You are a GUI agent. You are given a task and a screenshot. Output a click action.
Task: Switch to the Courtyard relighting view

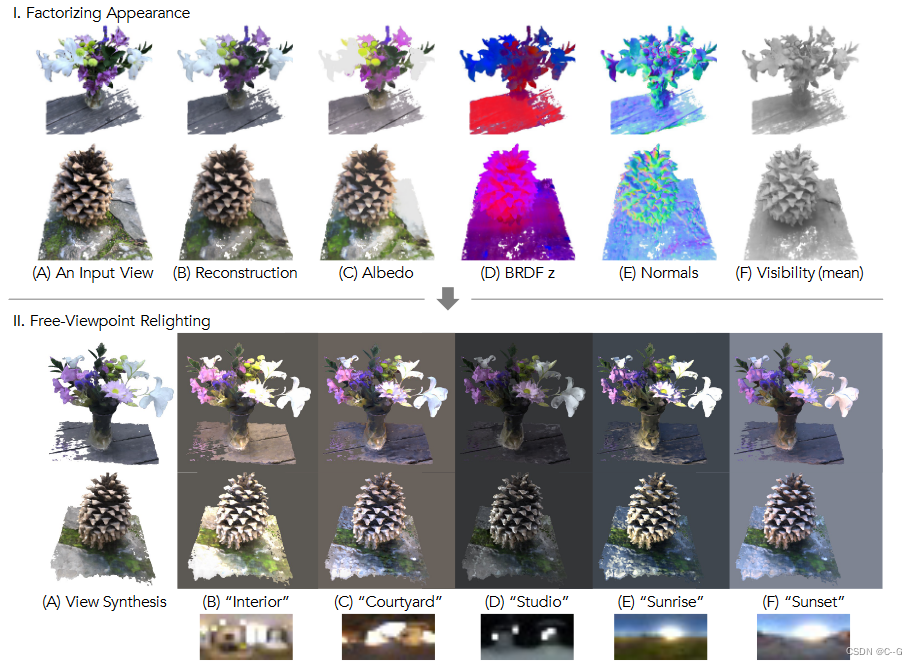click(386, 460)
